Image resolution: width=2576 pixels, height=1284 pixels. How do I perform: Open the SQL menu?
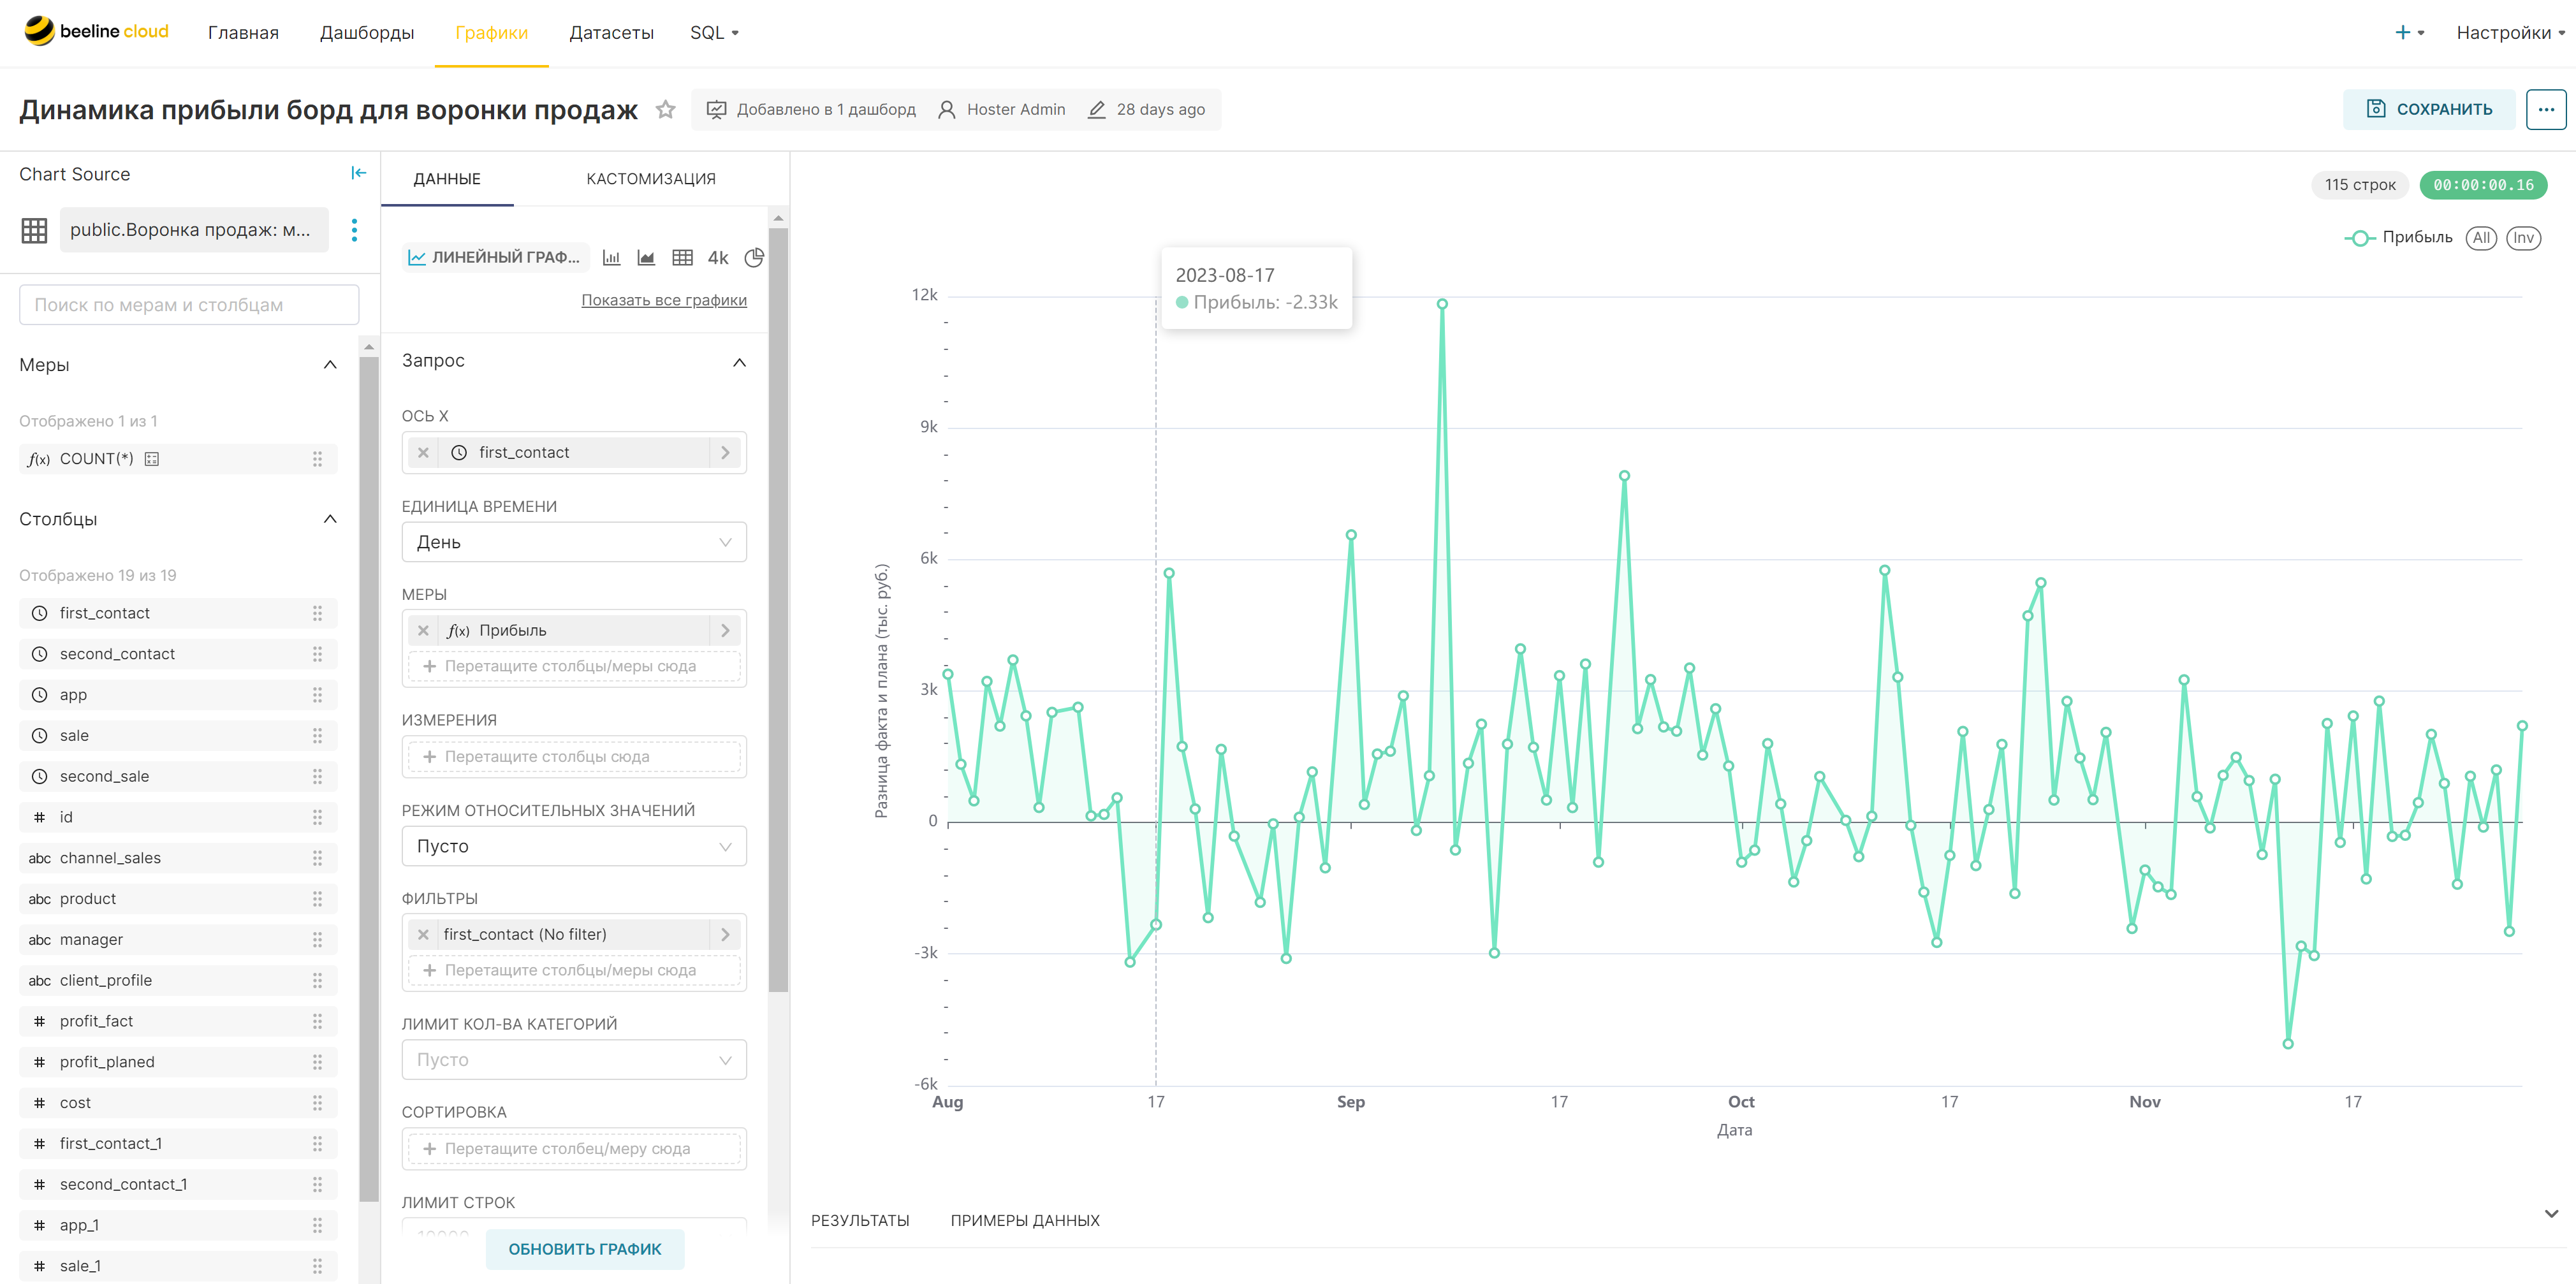point(714,32)
